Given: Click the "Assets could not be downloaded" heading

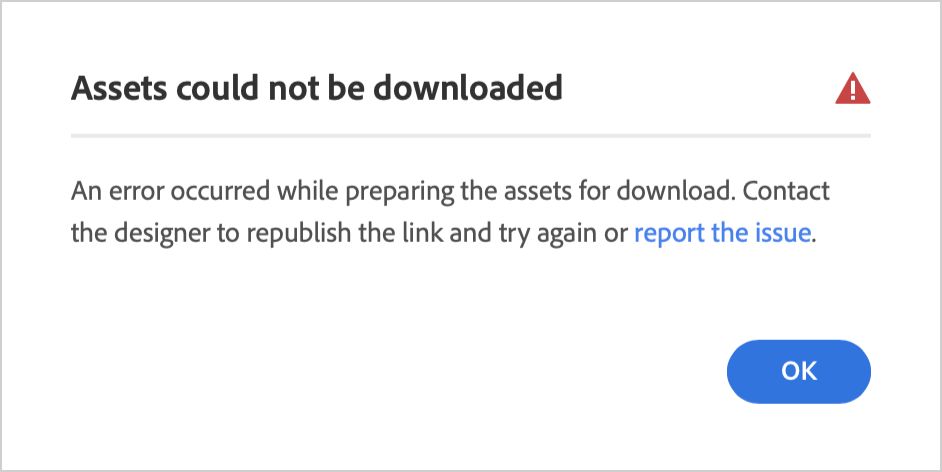Looking at the screenshot, I should (x=316, y=89).
